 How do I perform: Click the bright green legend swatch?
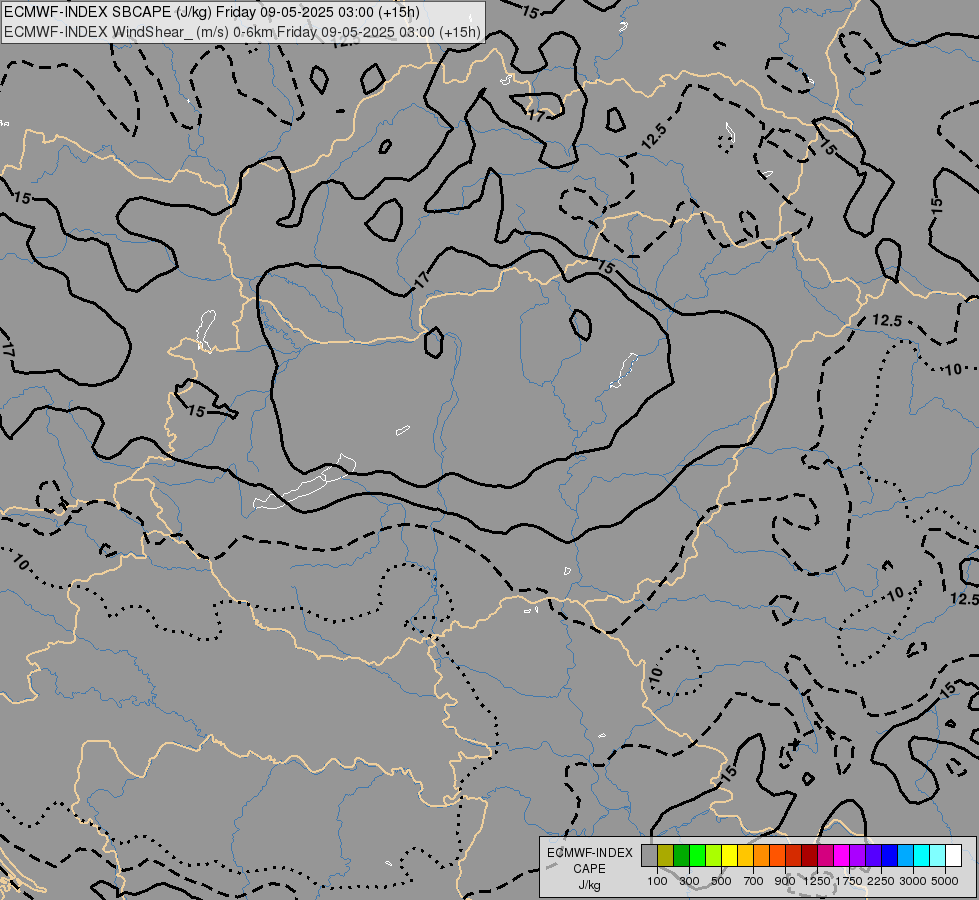click(x=697, y=855)
